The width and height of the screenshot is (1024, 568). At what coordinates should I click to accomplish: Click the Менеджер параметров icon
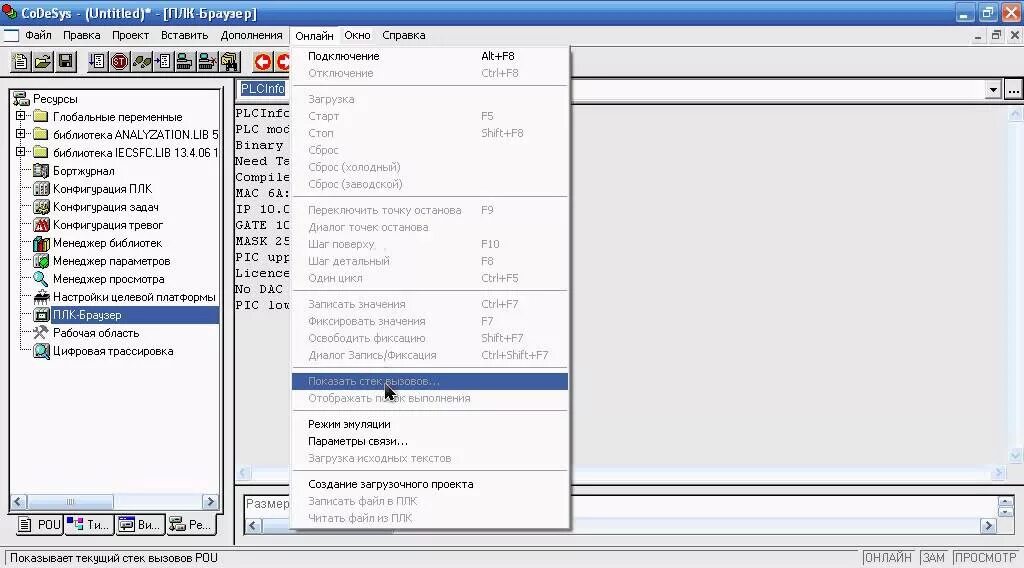coord(41,261)
